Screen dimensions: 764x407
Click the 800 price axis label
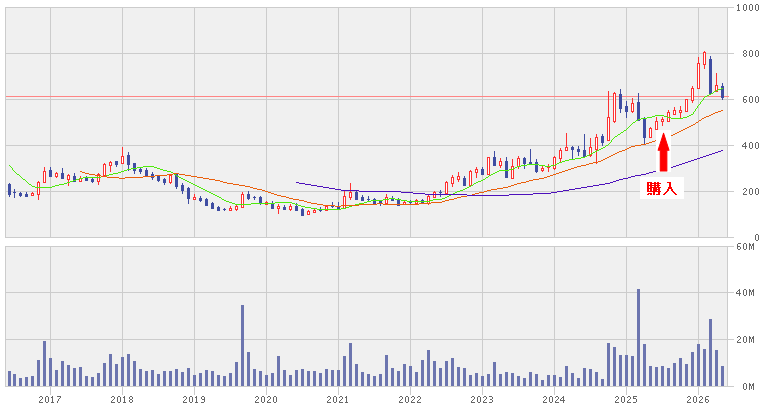[x=751, y=54]
